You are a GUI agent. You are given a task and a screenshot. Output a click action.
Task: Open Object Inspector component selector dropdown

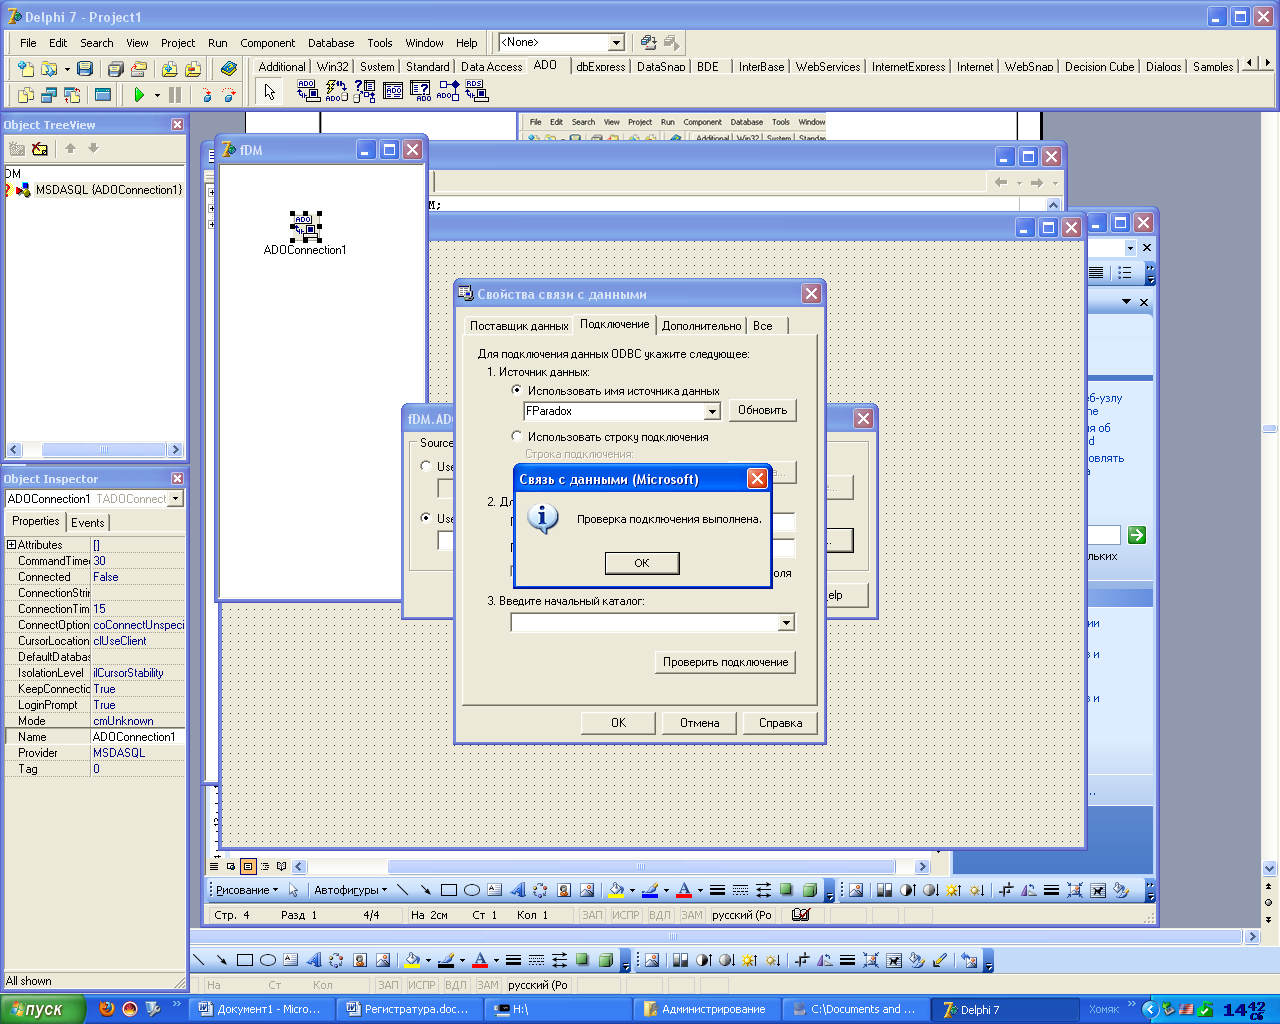point(176,498)
